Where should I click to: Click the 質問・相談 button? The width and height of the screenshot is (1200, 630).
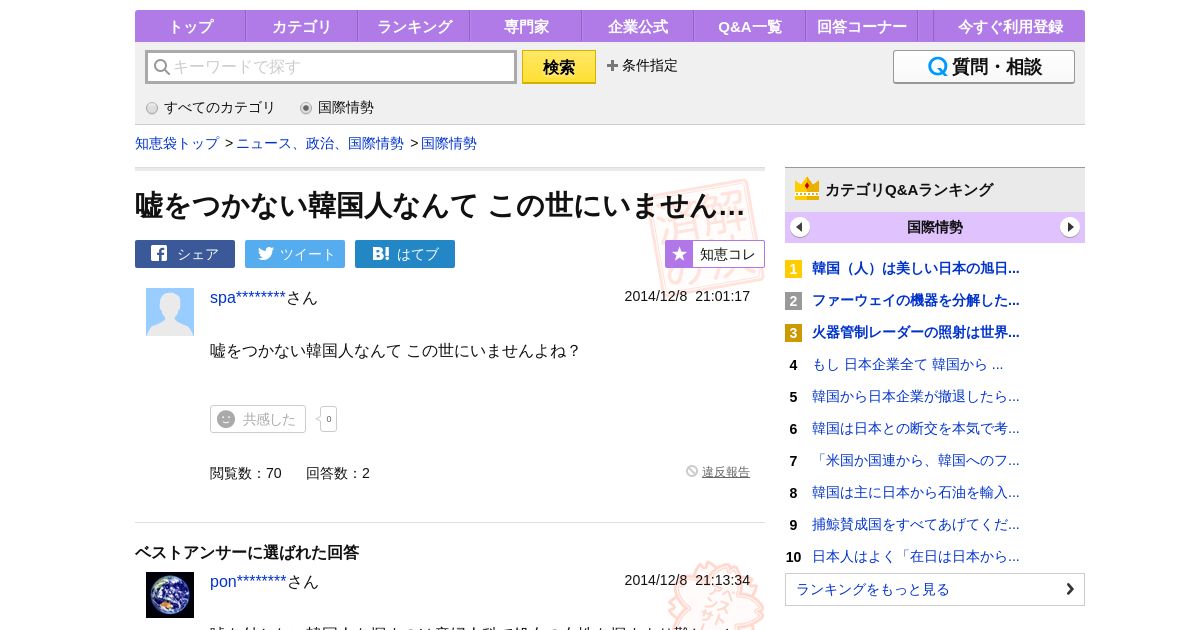(984, 67)
